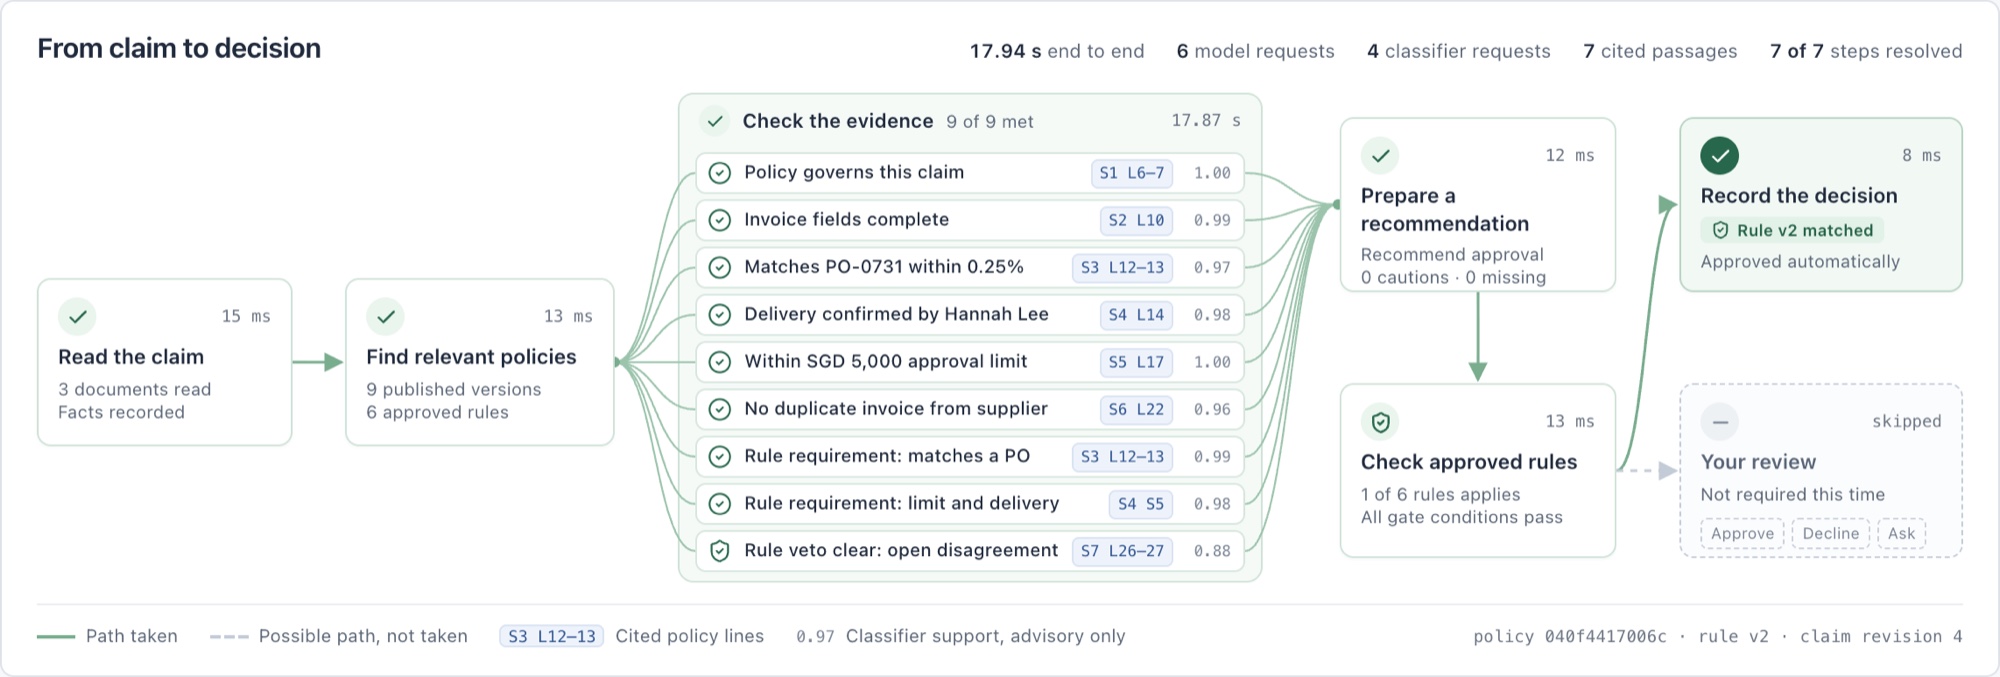
Task: Click the 4 classifier requests stat
Action: 1459,51
